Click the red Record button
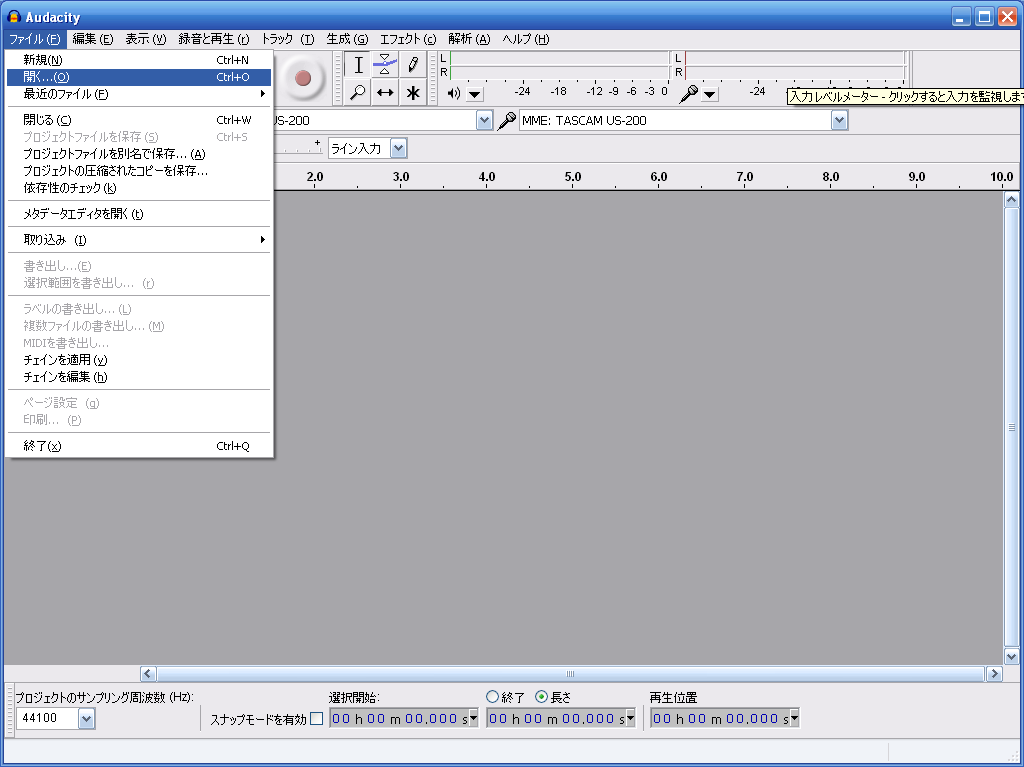1024x767 pixels. [x=302, y=78]
